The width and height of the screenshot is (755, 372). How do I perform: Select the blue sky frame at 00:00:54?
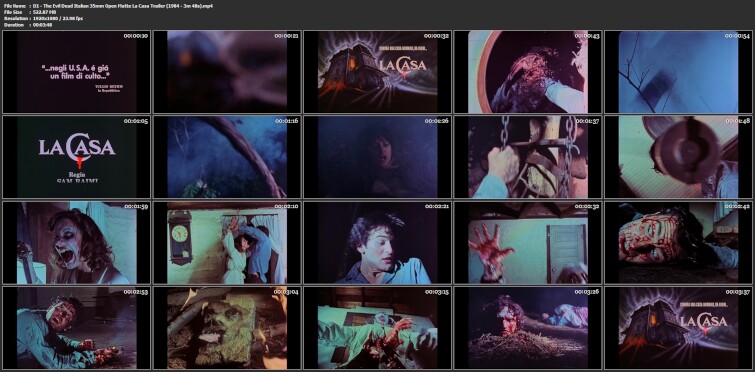click(x=678, y=72)
